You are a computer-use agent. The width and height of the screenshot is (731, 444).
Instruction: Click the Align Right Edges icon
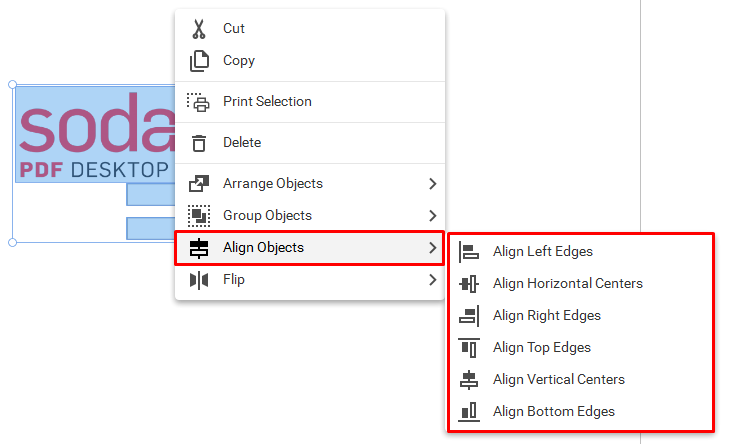pos(469,316)
